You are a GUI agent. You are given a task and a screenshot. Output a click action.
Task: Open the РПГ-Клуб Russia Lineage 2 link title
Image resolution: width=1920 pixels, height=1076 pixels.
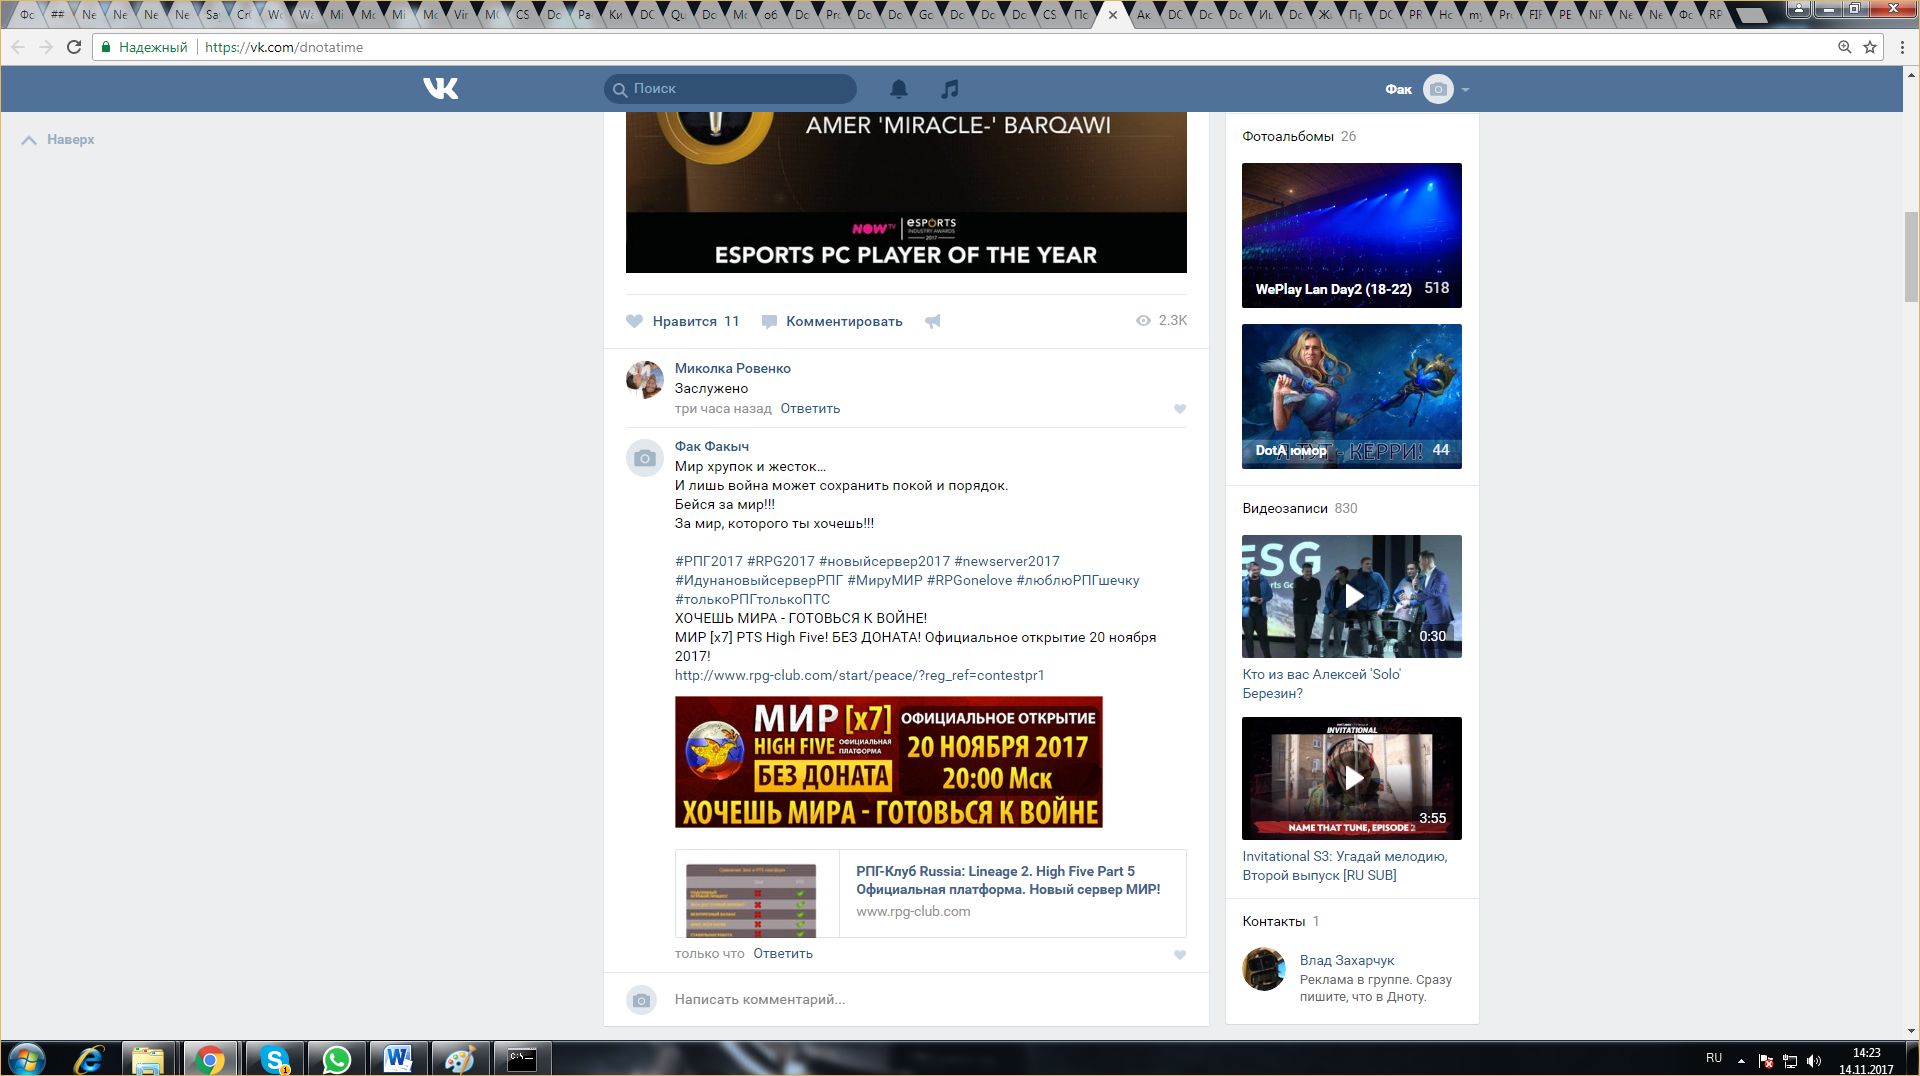pyautogui.click(x=1008, y=880)
